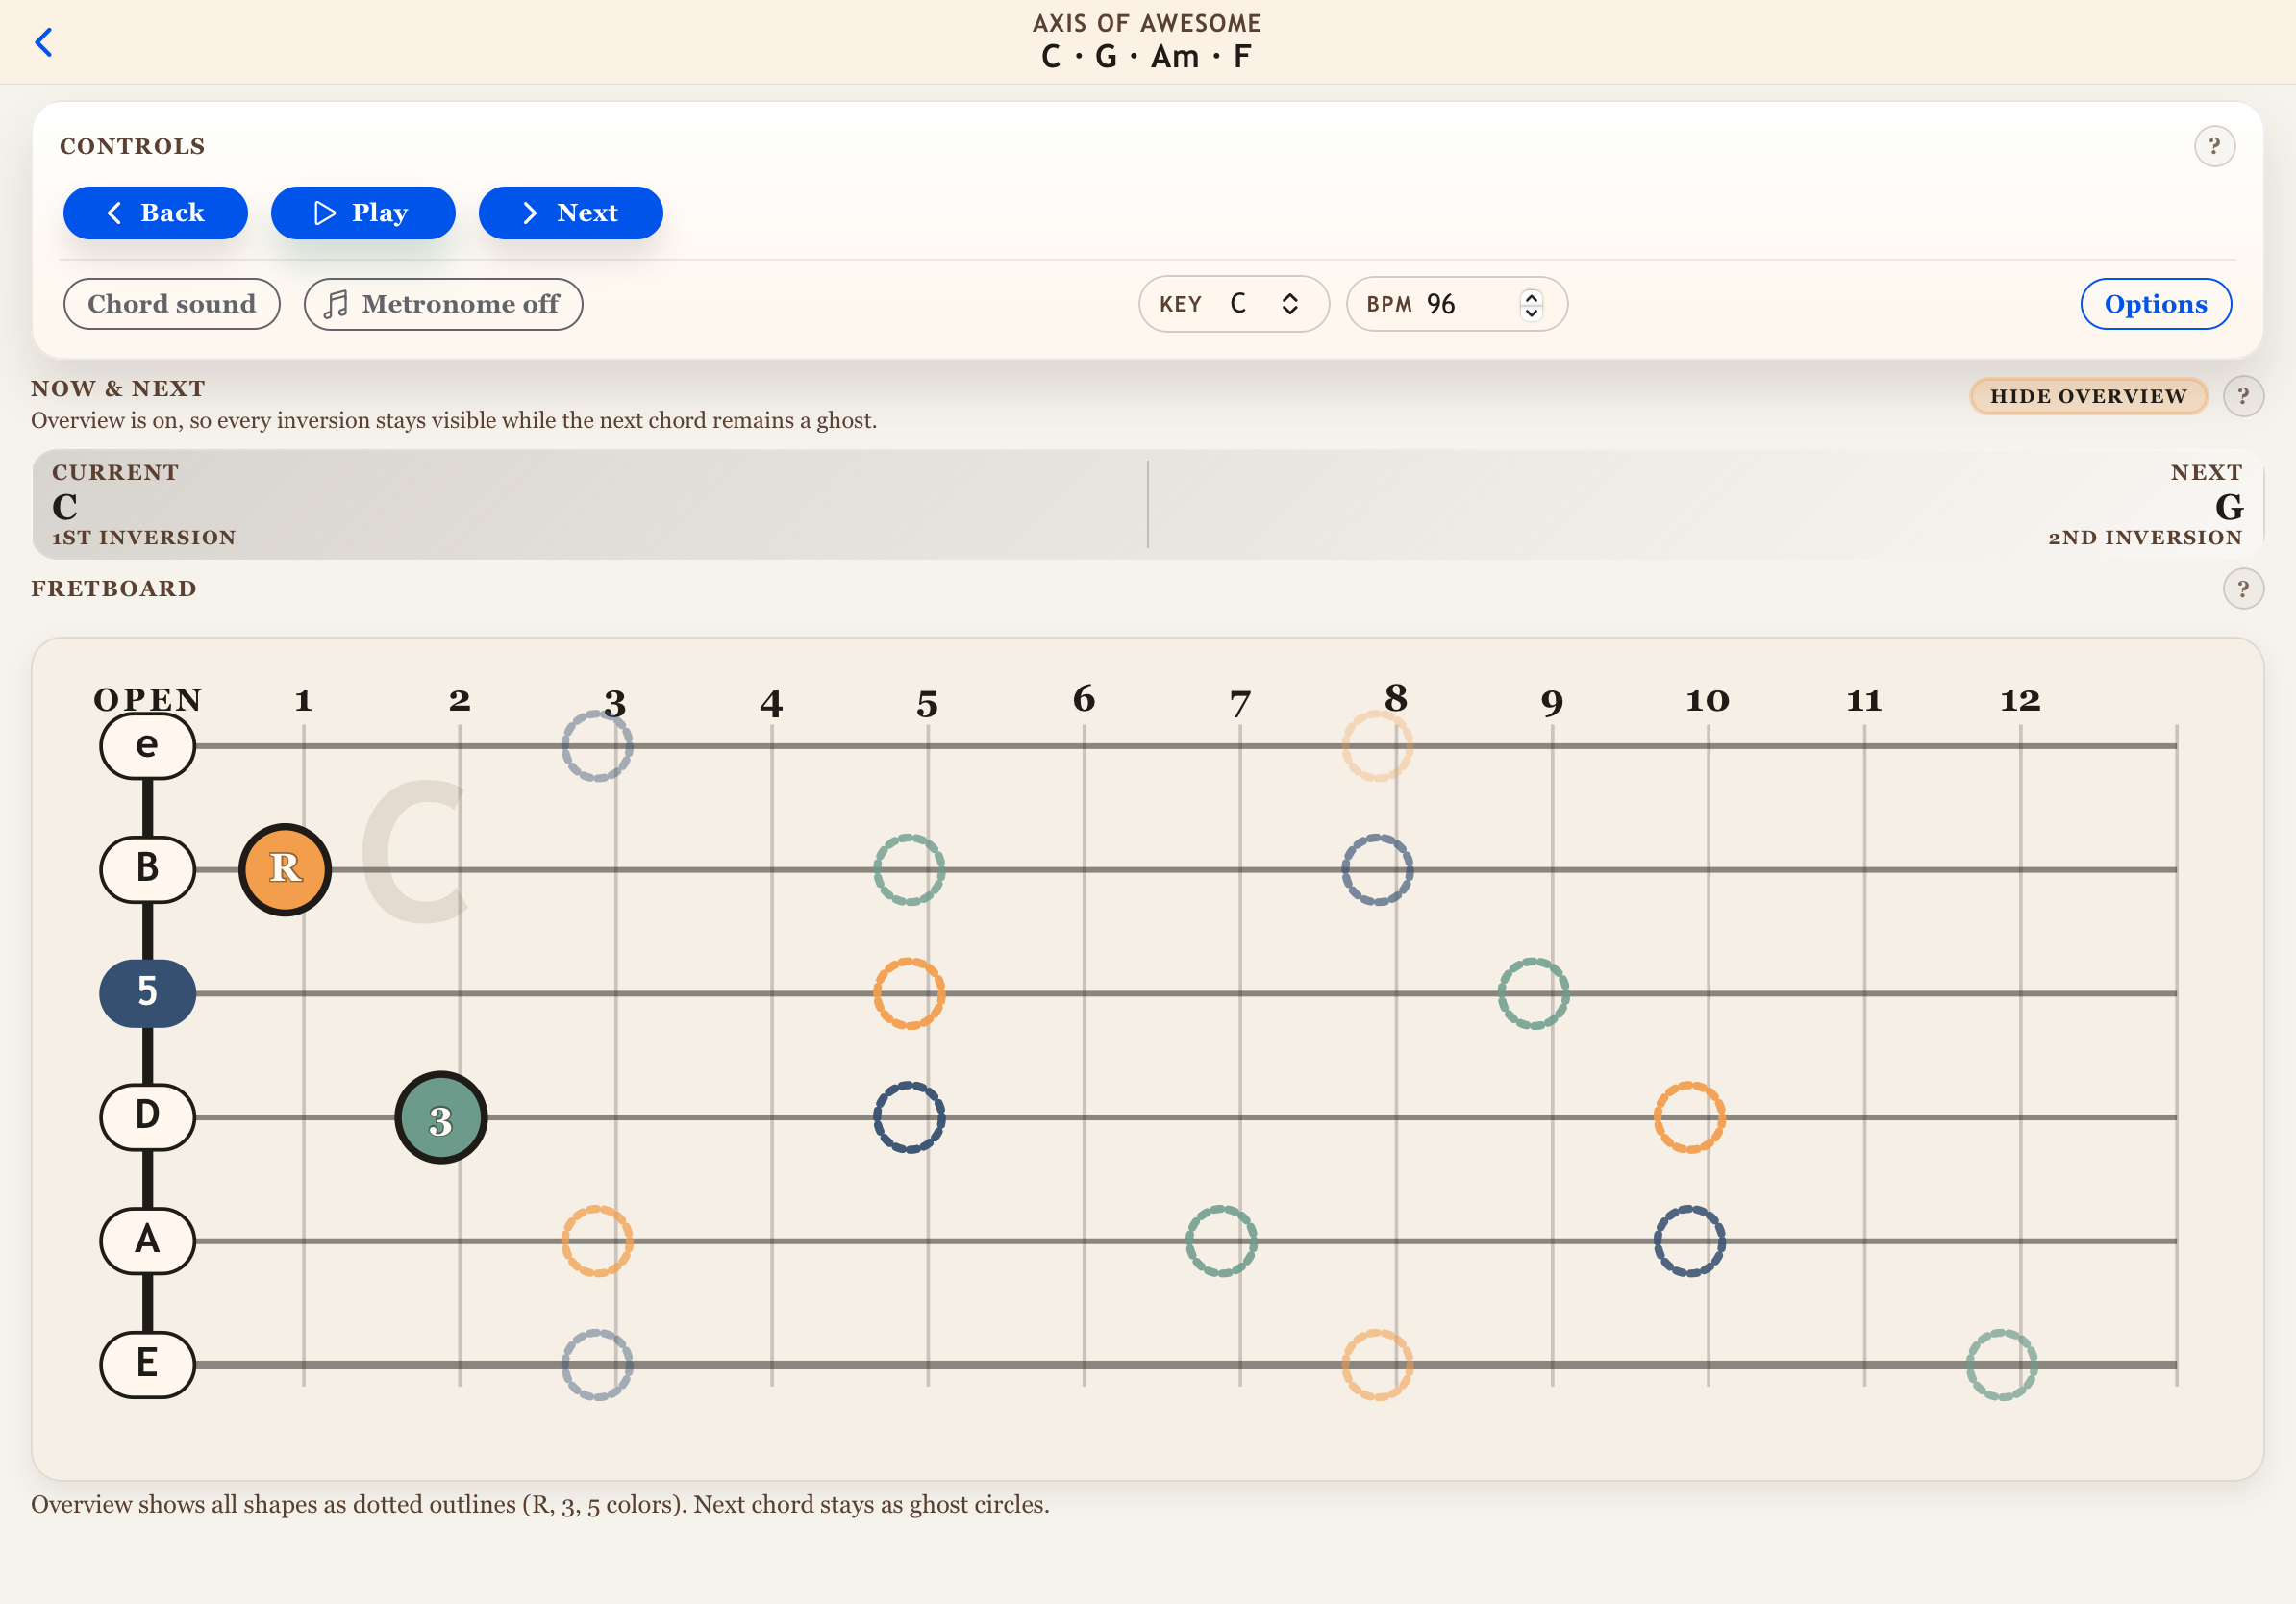Open the KEY selector dropdown
The image size is (2296, 1604).
[1234, 303]
